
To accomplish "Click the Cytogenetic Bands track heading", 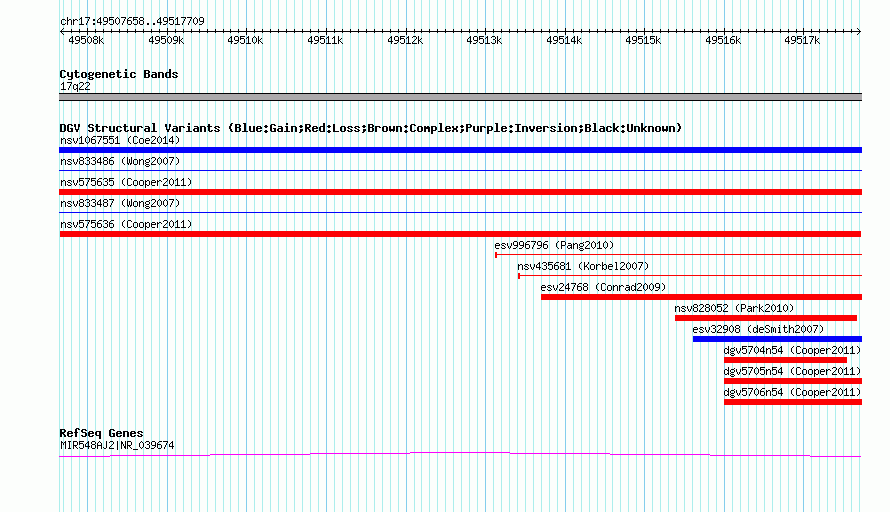I will tap(119, 74).
